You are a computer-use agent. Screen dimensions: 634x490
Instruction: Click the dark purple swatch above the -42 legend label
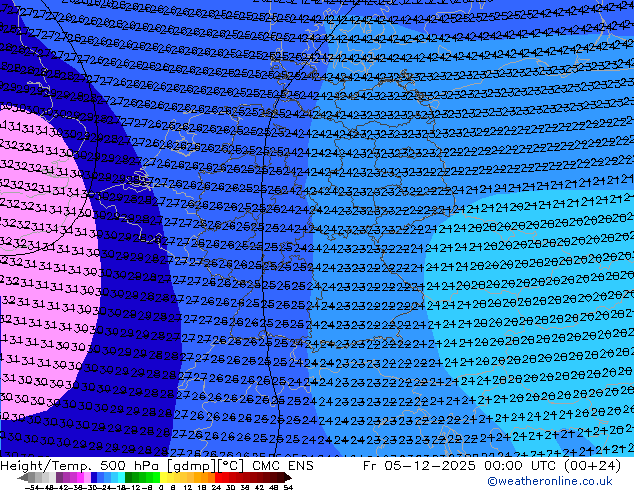coord(59,478)
